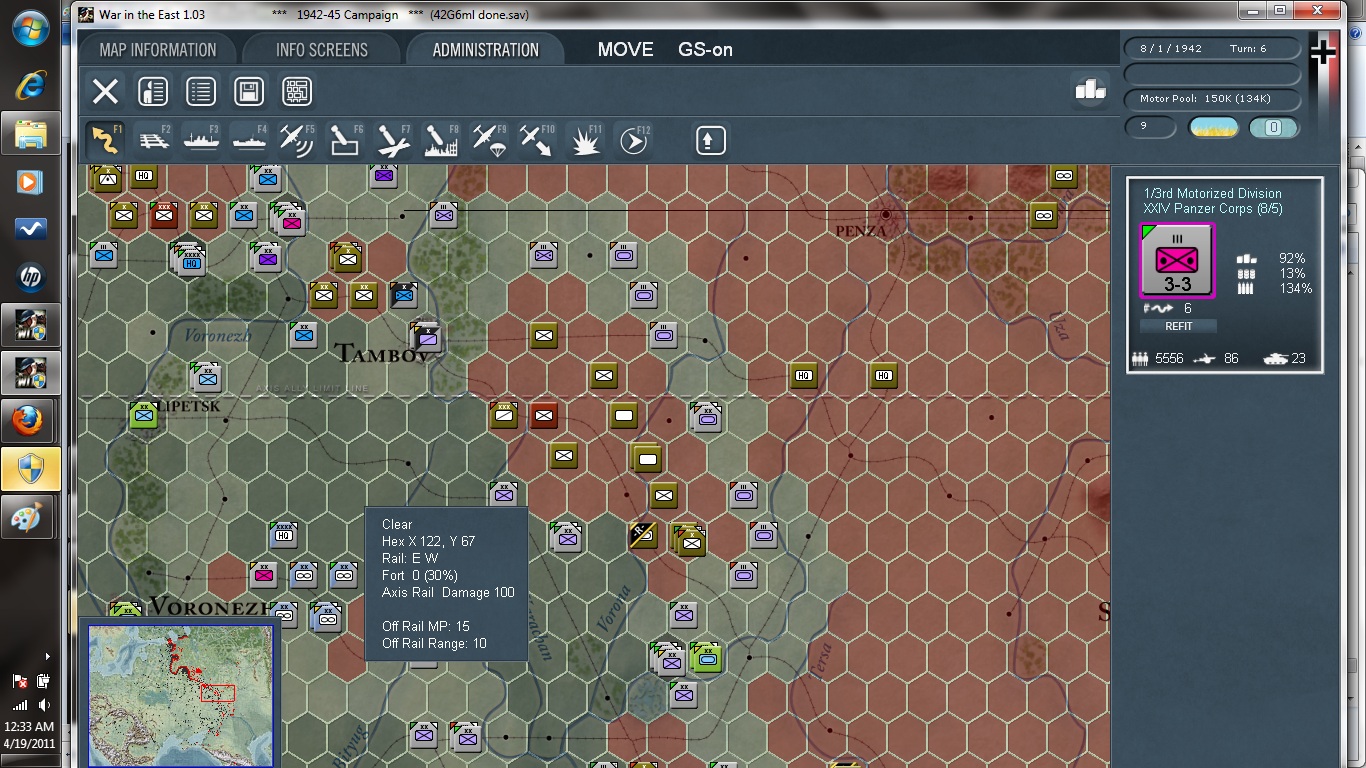
Task: Click the floppy disk save game icon
Action: pyautogui.click(x=249, y=92)
